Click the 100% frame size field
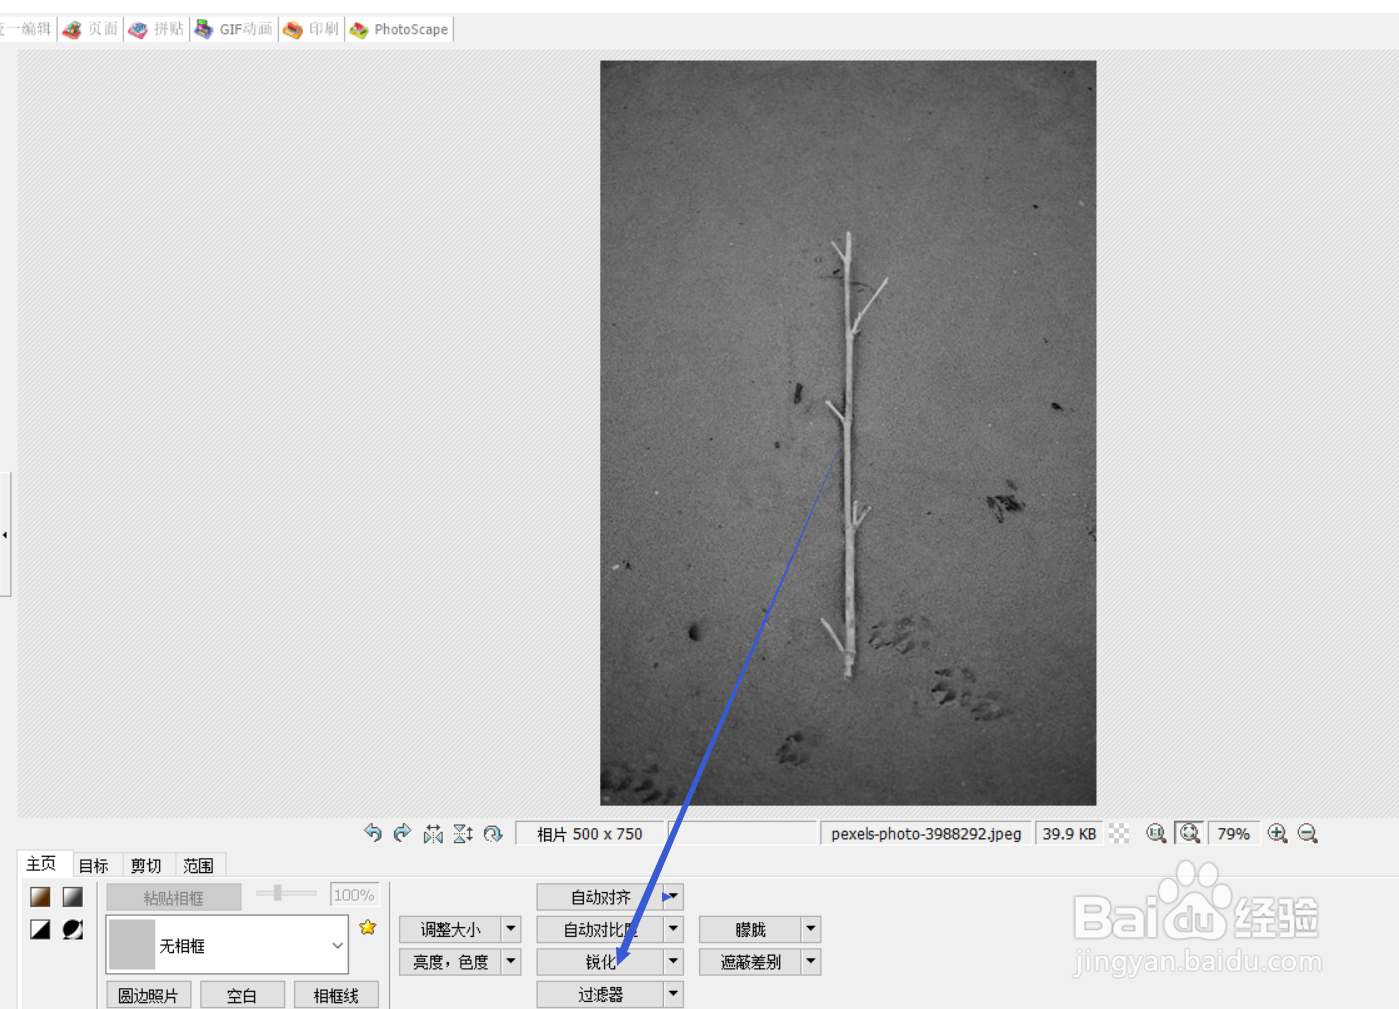This screenshot has height=1009, width=1399. [354, 895]
